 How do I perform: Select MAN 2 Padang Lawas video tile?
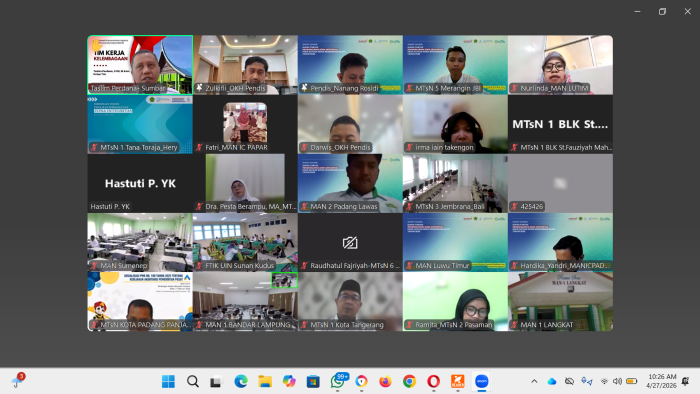(350, 183)
